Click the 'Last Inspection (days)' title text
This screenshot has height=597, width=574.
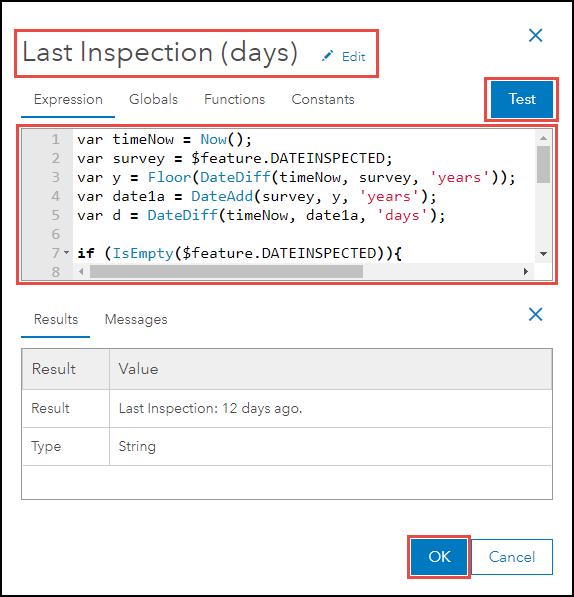tap(159, 52)
